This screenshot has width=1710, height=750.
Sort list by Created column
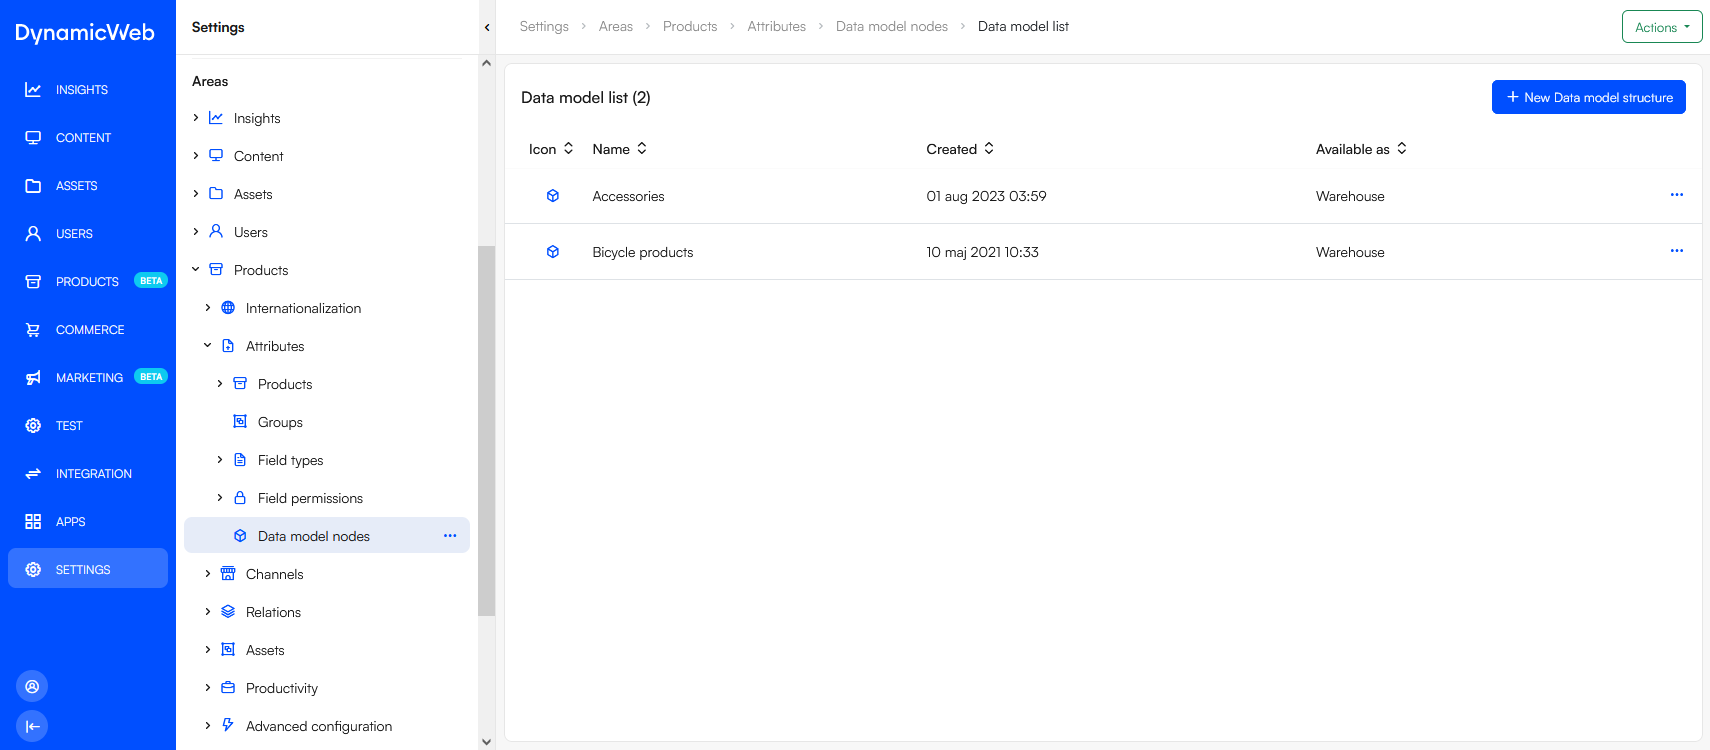pyautogui.click(x=960, y=149)
